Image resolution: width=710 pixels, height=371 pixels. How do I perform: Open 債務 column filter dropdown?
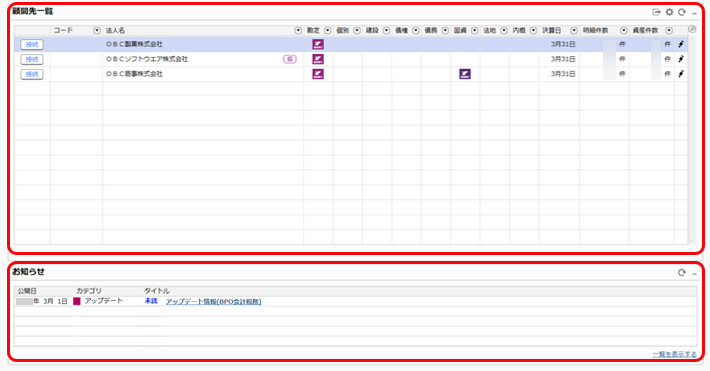[x=445, y=30]
